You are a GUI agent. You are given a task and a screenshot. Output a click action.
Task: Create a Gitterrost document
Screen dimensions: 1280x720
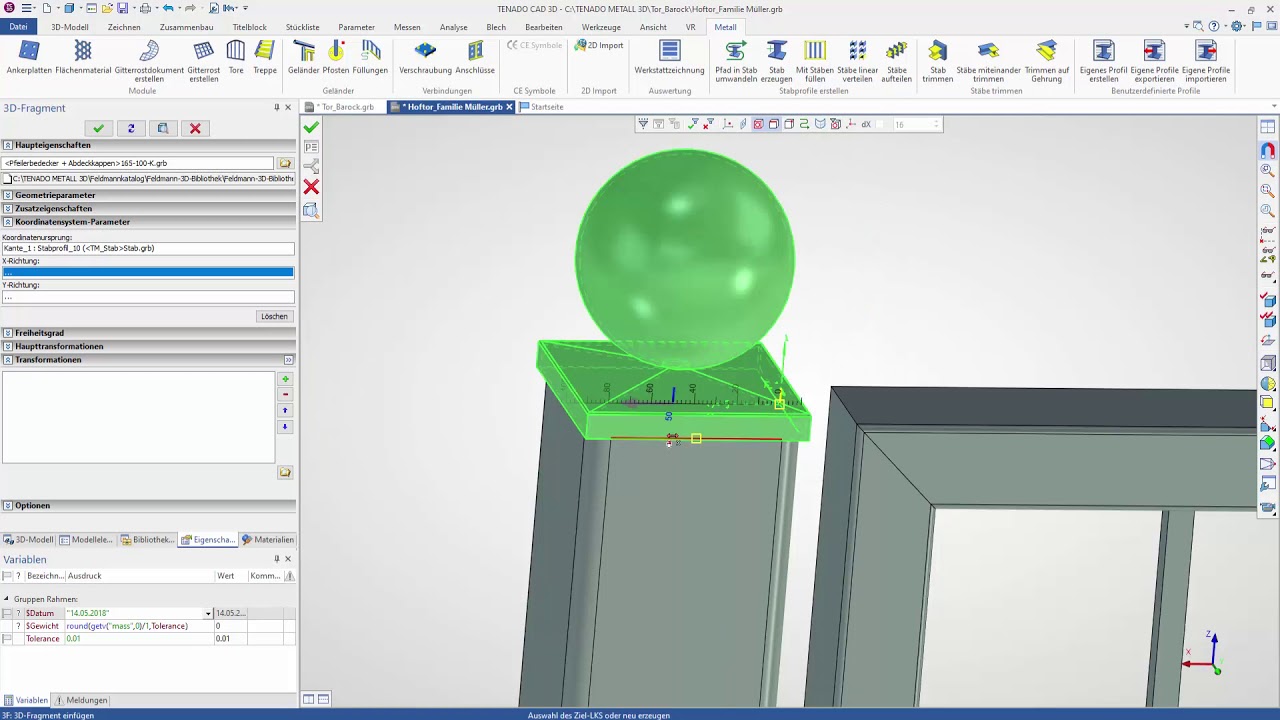click(x=149, y=61)
